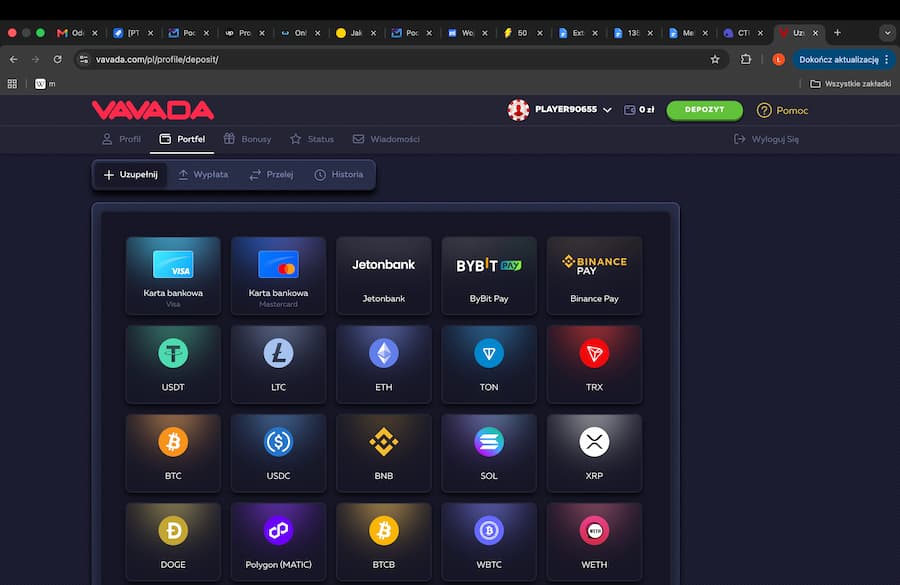Switch to the Przelej transfer sub-tab
Image resolution: width=900 pixels, height=585 pixels.
coord(271,175)
